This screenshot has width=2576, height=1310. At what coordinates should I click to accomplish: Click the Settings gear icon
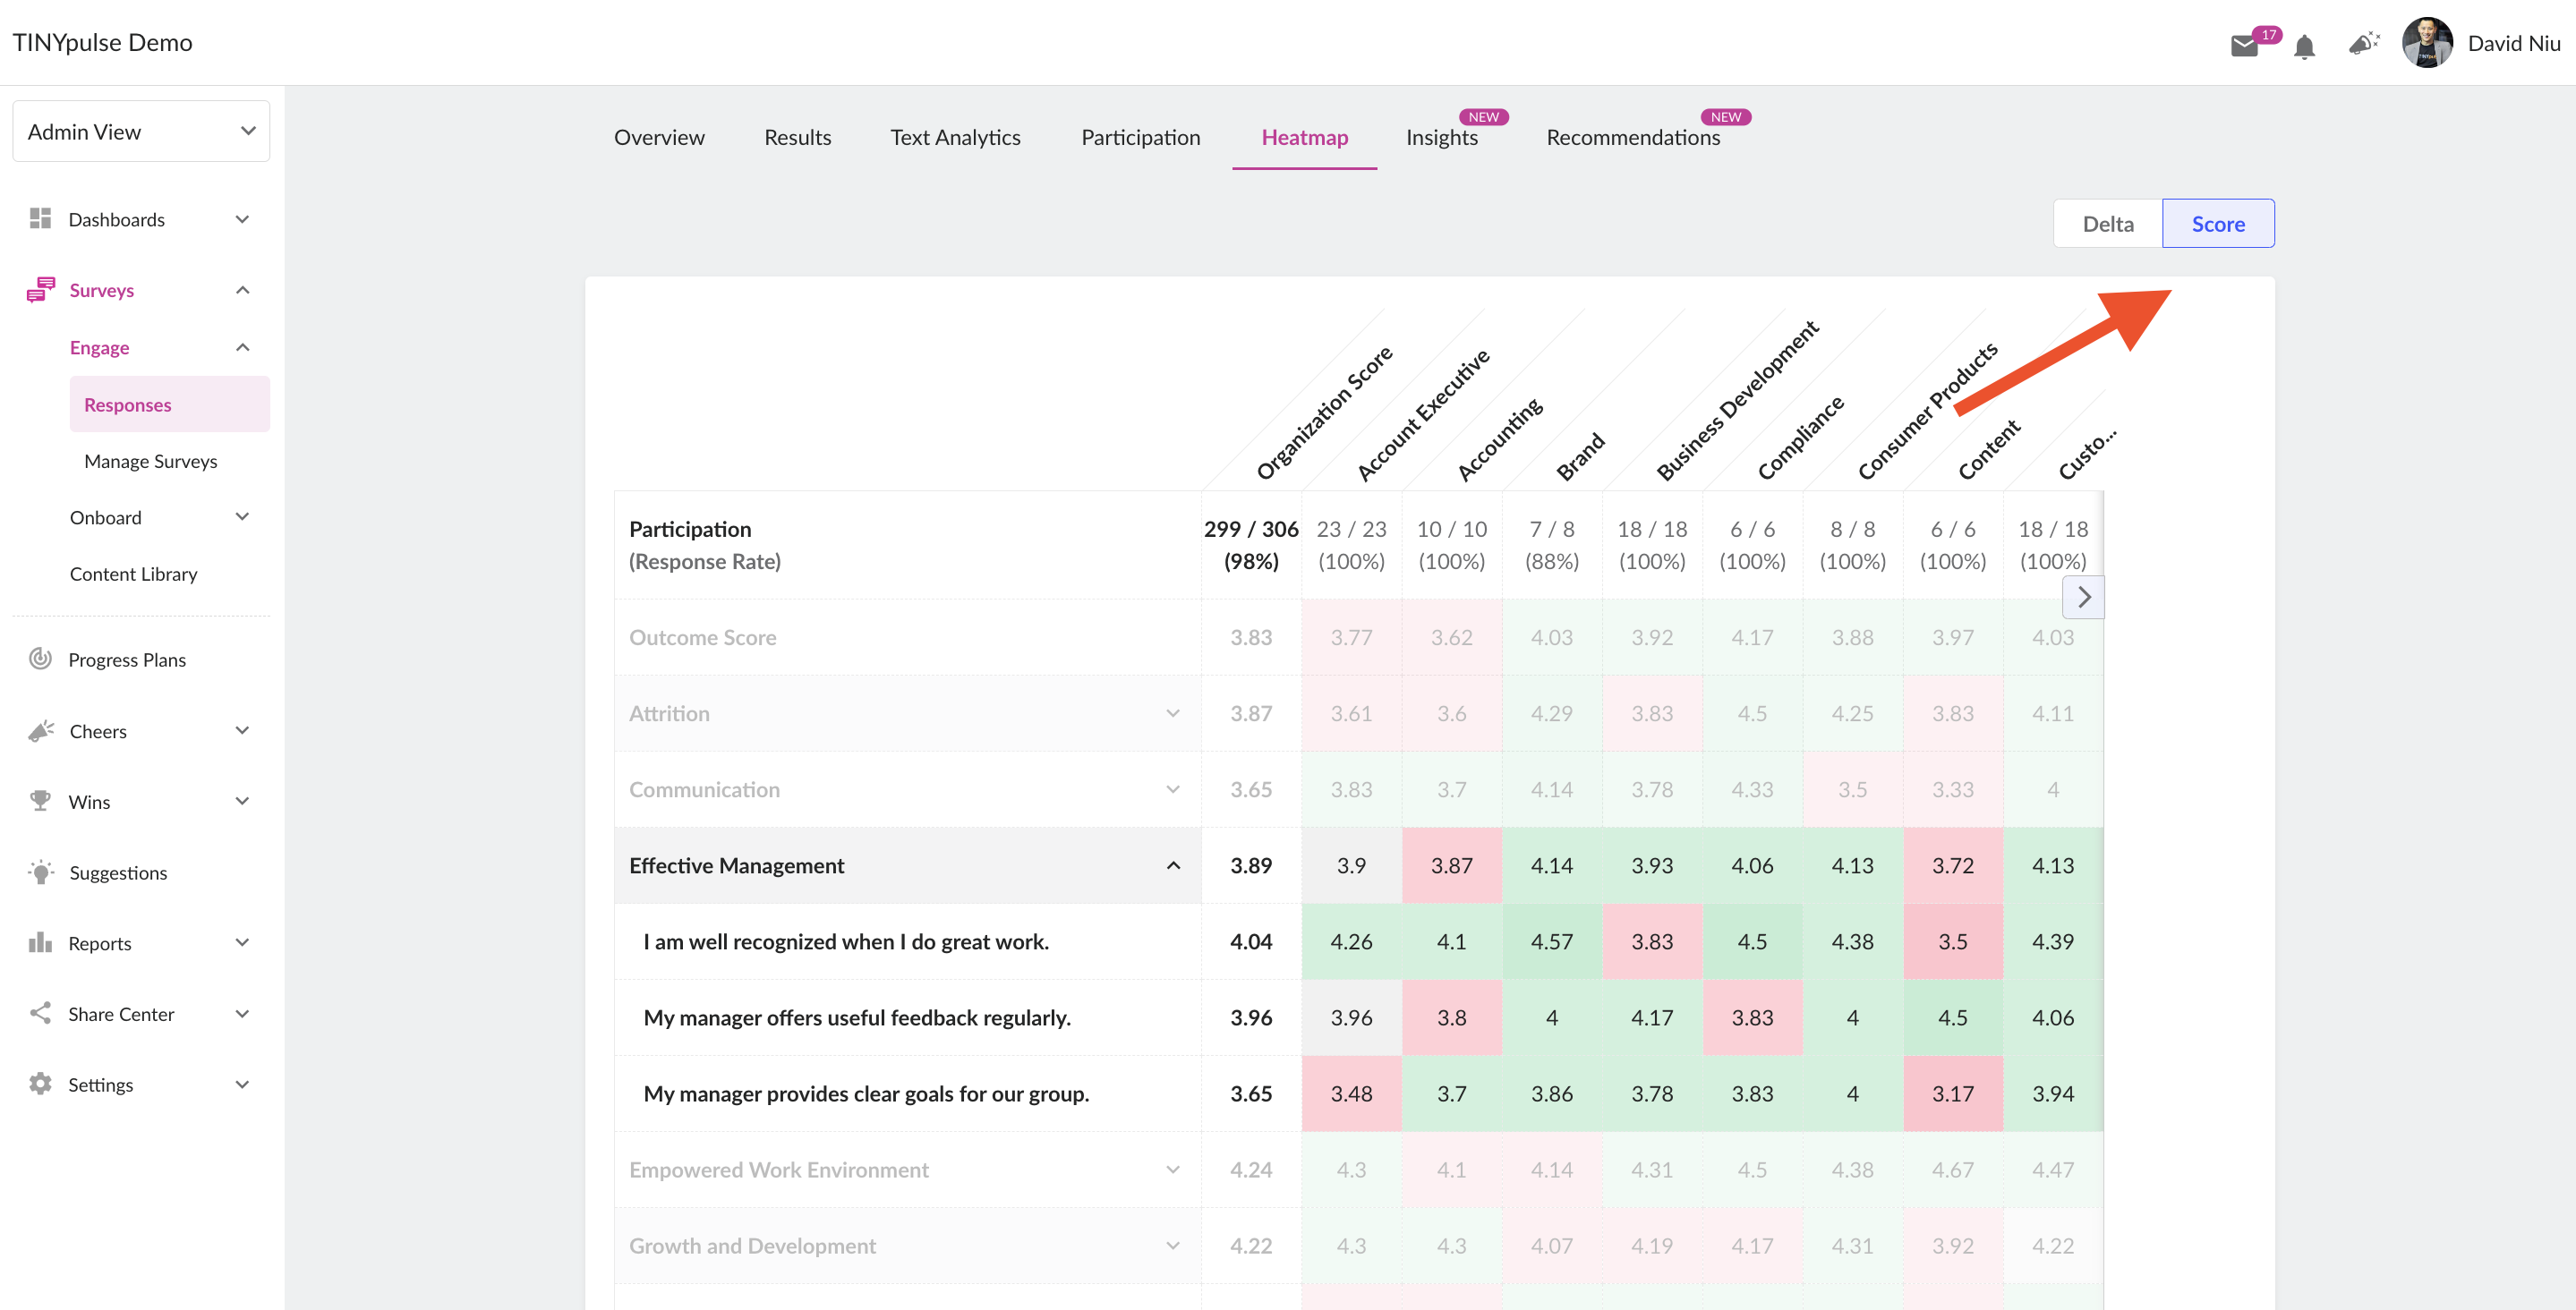point(40,1084)
